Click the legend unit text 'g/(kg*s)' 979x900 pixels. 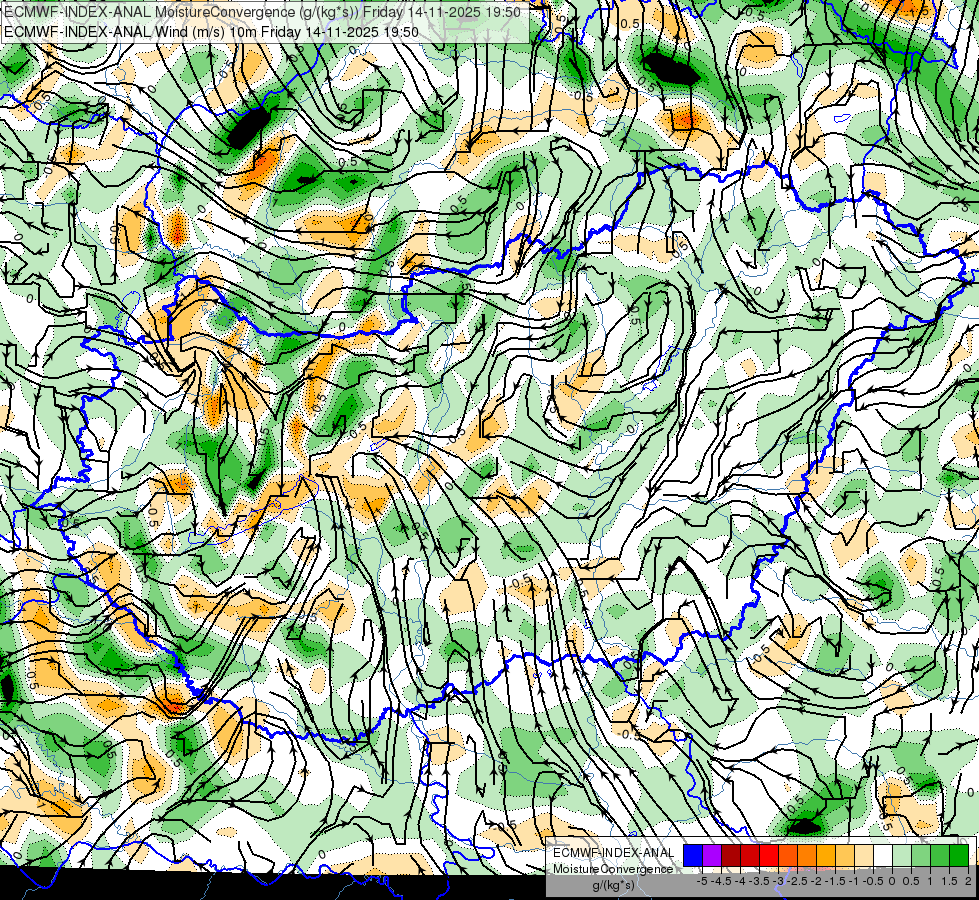[613, 886]
